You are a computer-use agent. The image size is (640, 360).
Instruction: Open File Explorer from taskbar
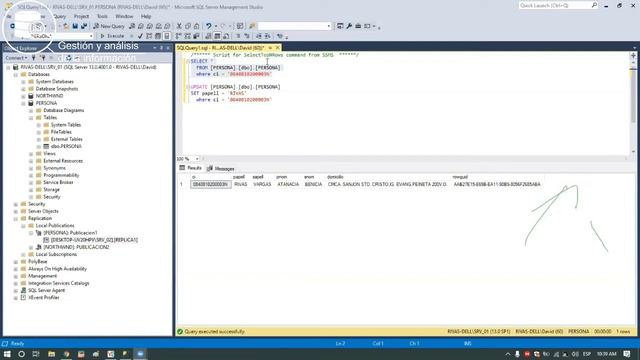tap(51, 354)
